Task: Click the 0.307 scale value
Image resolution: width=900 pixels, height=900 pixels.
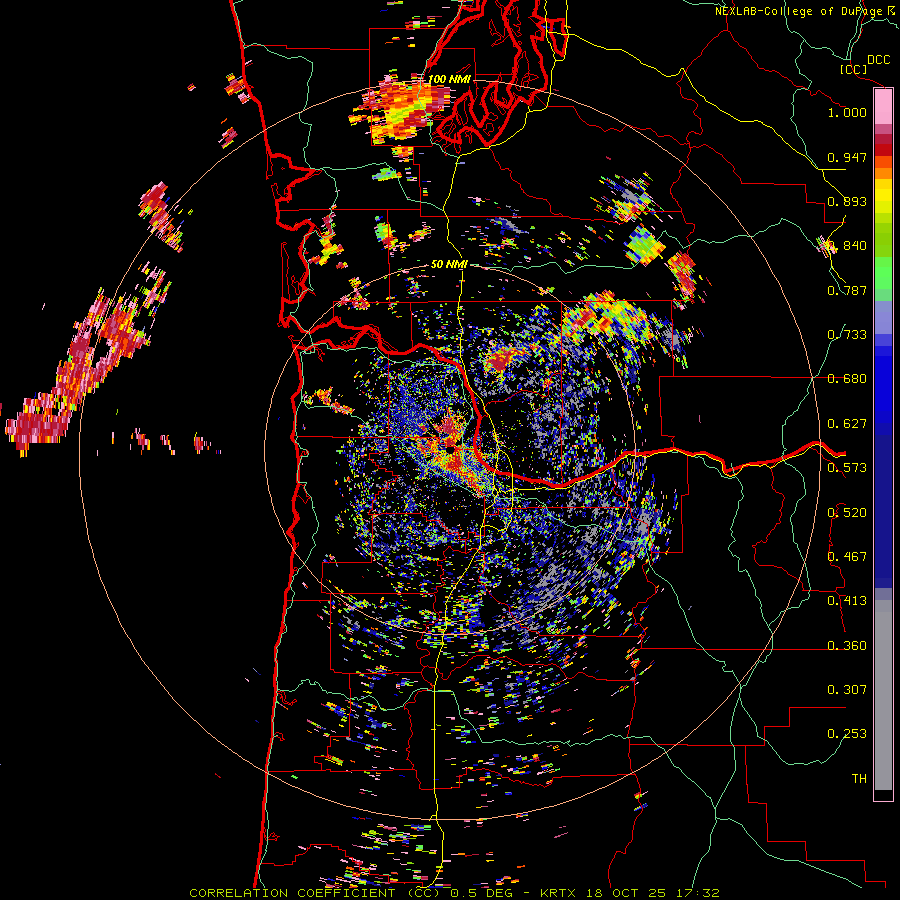Action: tap(847, 690)
